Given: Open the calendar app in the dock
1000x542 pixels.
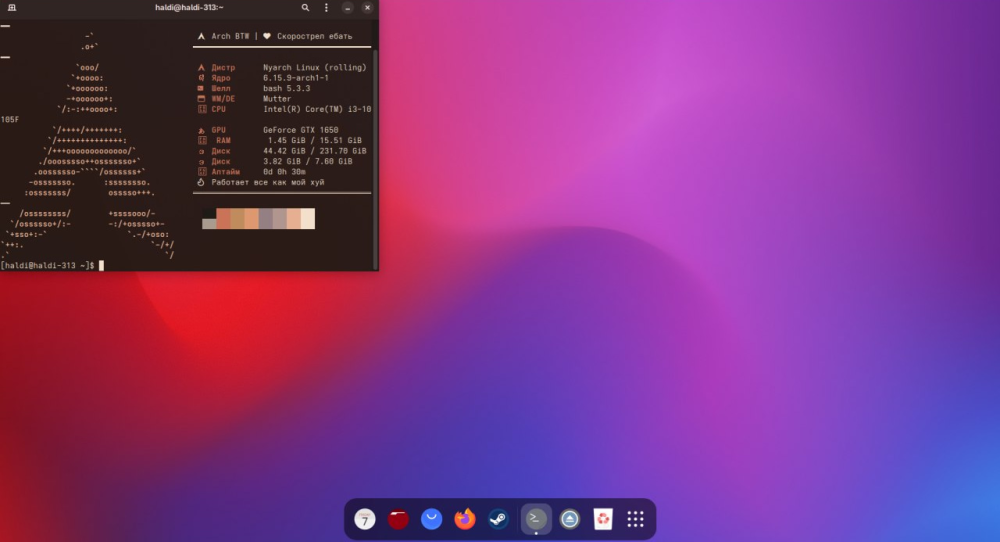Looking at the screenshot, I should click(365, 519).
